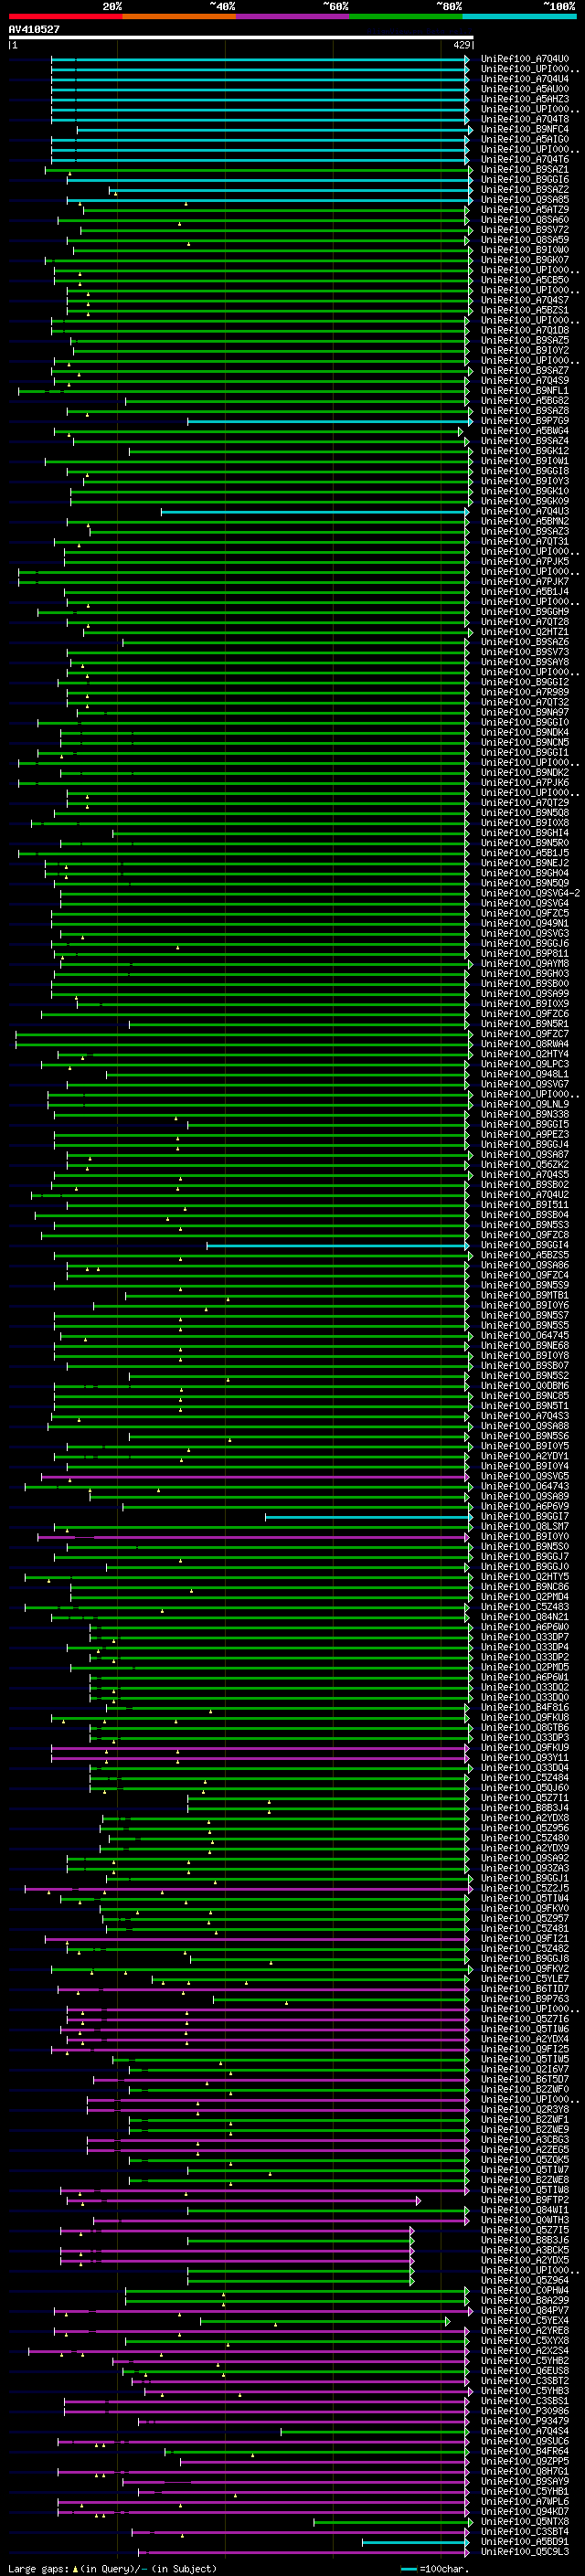Select hit label UniRef100_B9GK07

(x=525, y=260)
